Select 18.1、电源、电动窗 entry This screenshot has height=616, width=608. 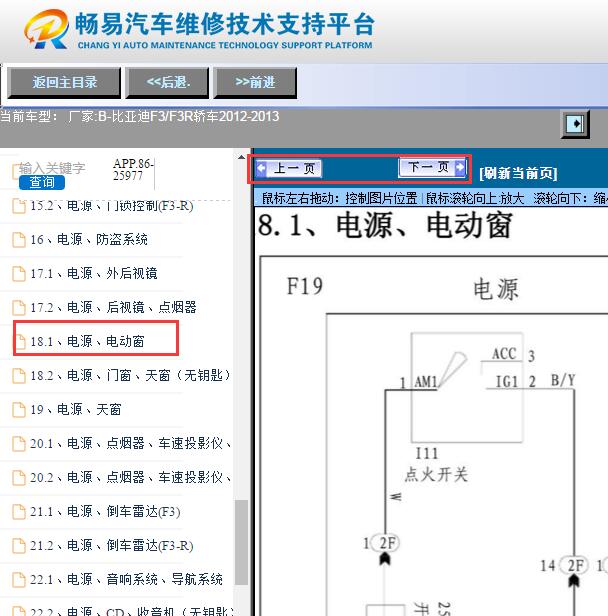87,341
